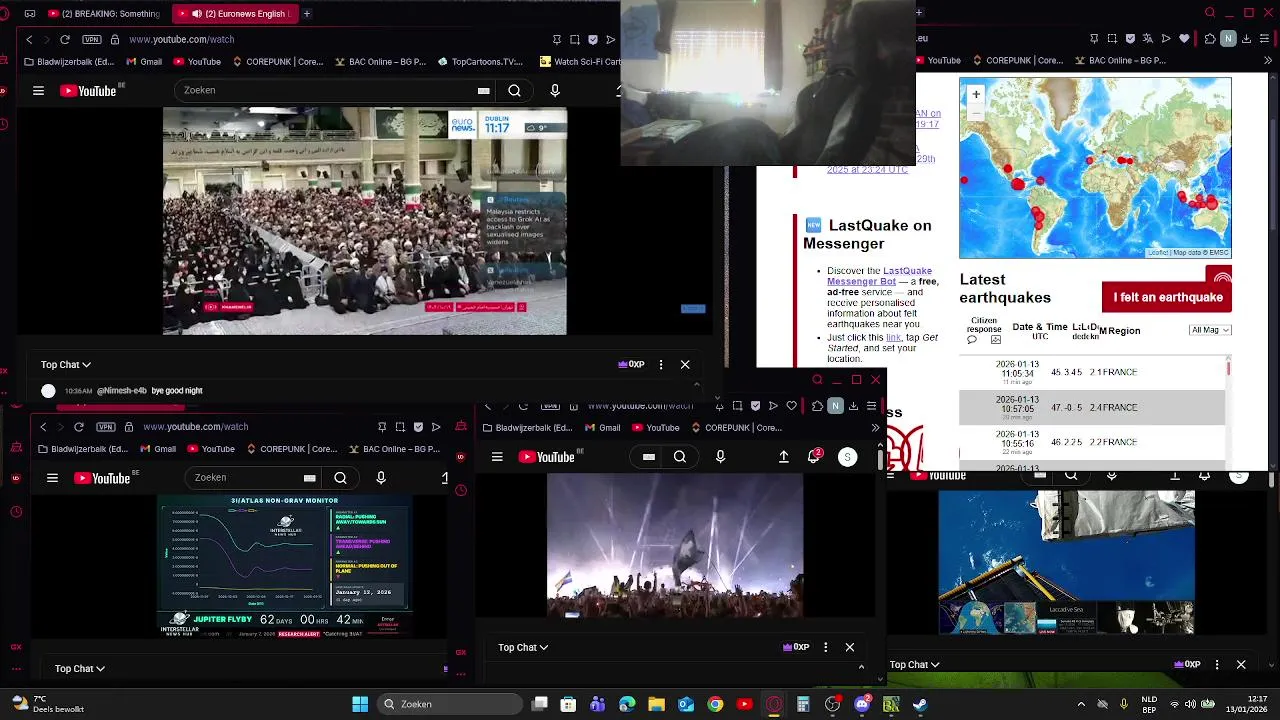Close chat panel in Euronews window
This screenshot has height=720, width=1280.
685,364
